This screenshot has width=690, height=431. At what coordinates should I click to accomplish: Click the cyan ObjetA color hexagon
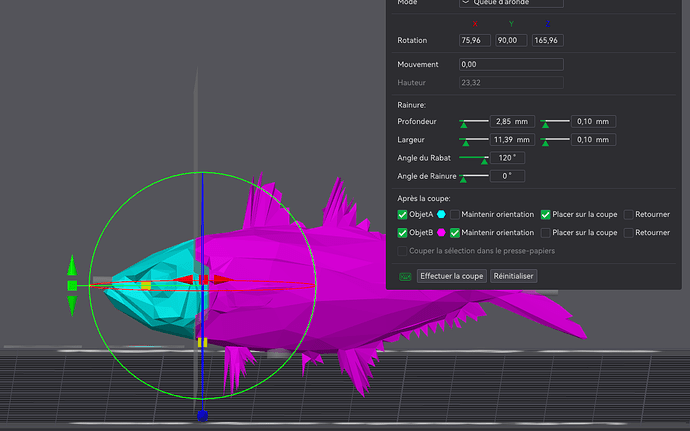point(441,214)
